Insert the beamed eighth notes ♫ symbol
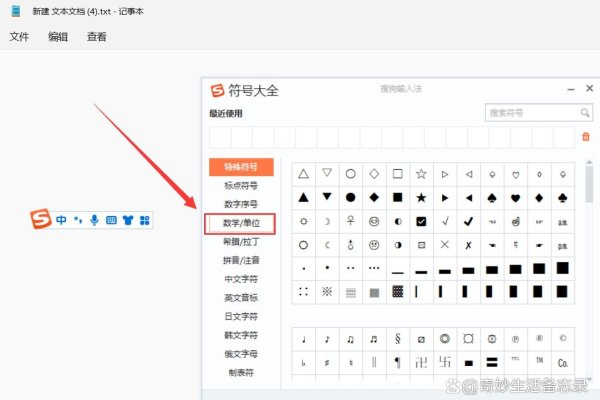This screenshot has height=400, width=600. coord(351,339)
